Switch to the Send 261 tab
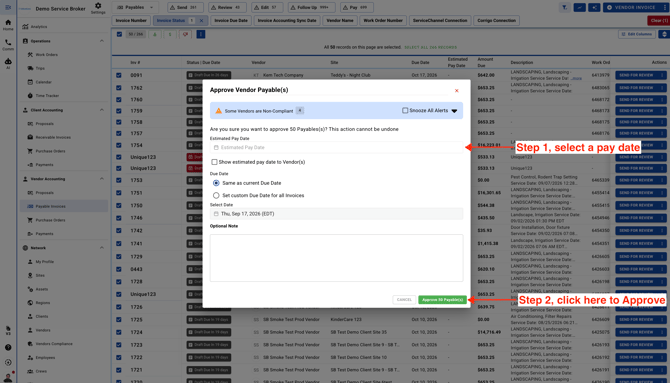Screen dimensions: 670x383 coord(184,7)
